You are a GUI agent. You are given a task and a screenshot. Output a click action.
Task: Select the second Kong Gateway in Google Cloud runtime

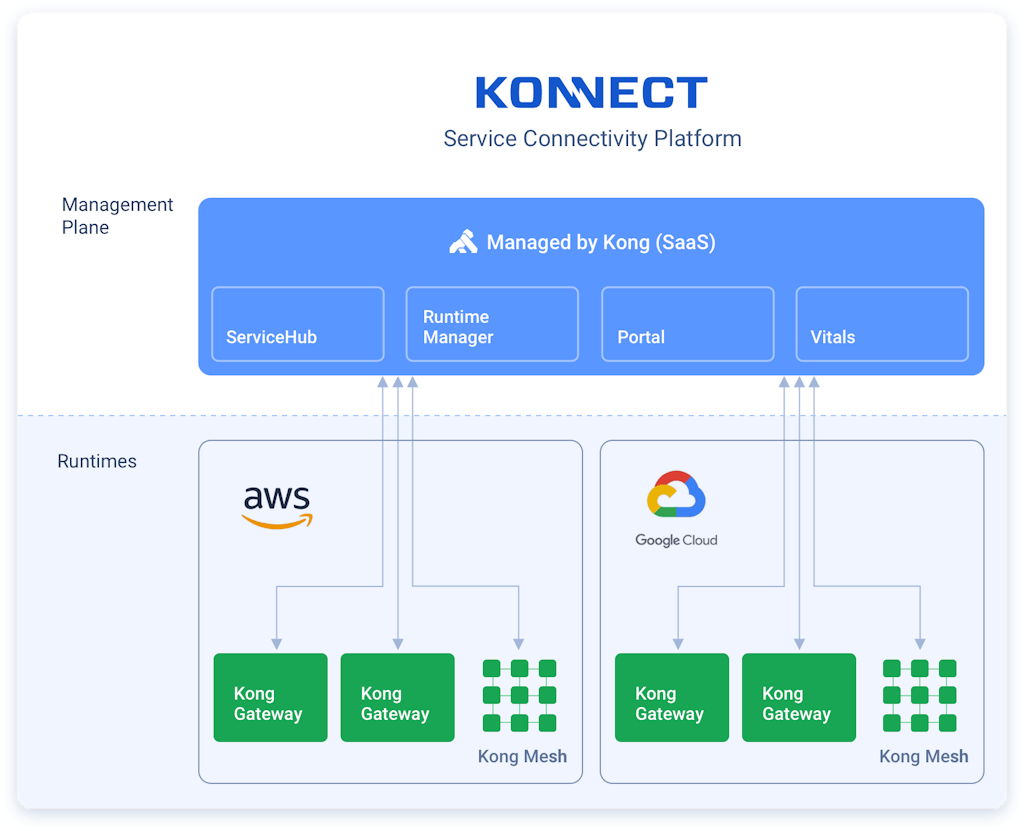(798, 698)
